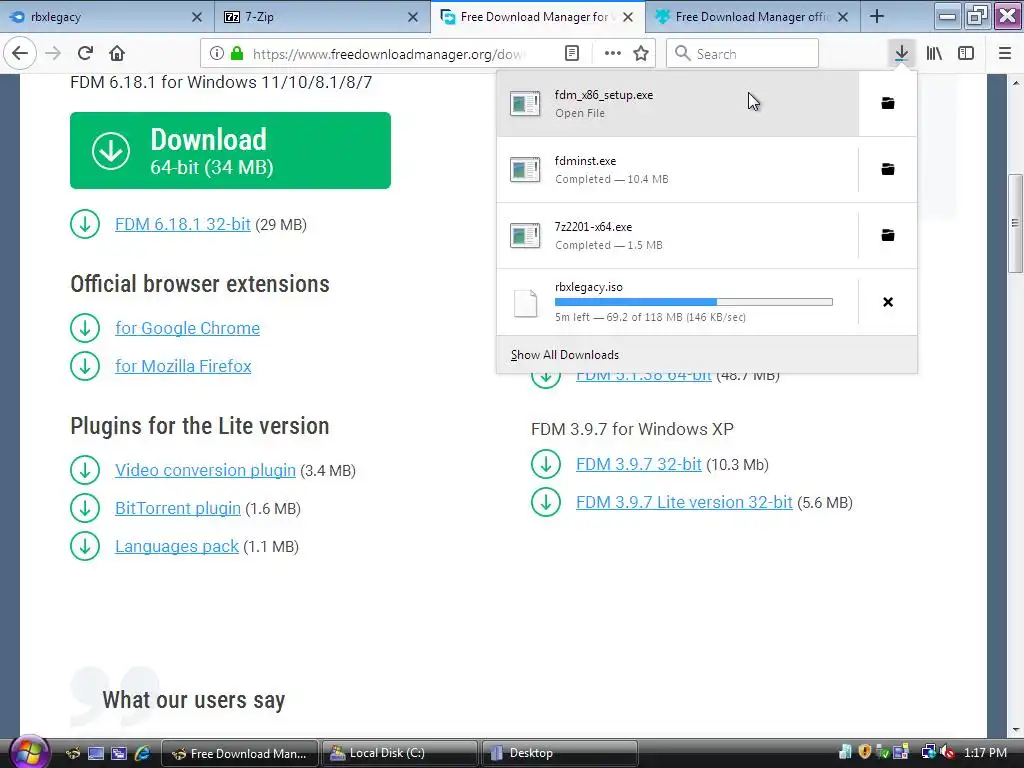Bookmark this page with the star

[x=641, y=54]
